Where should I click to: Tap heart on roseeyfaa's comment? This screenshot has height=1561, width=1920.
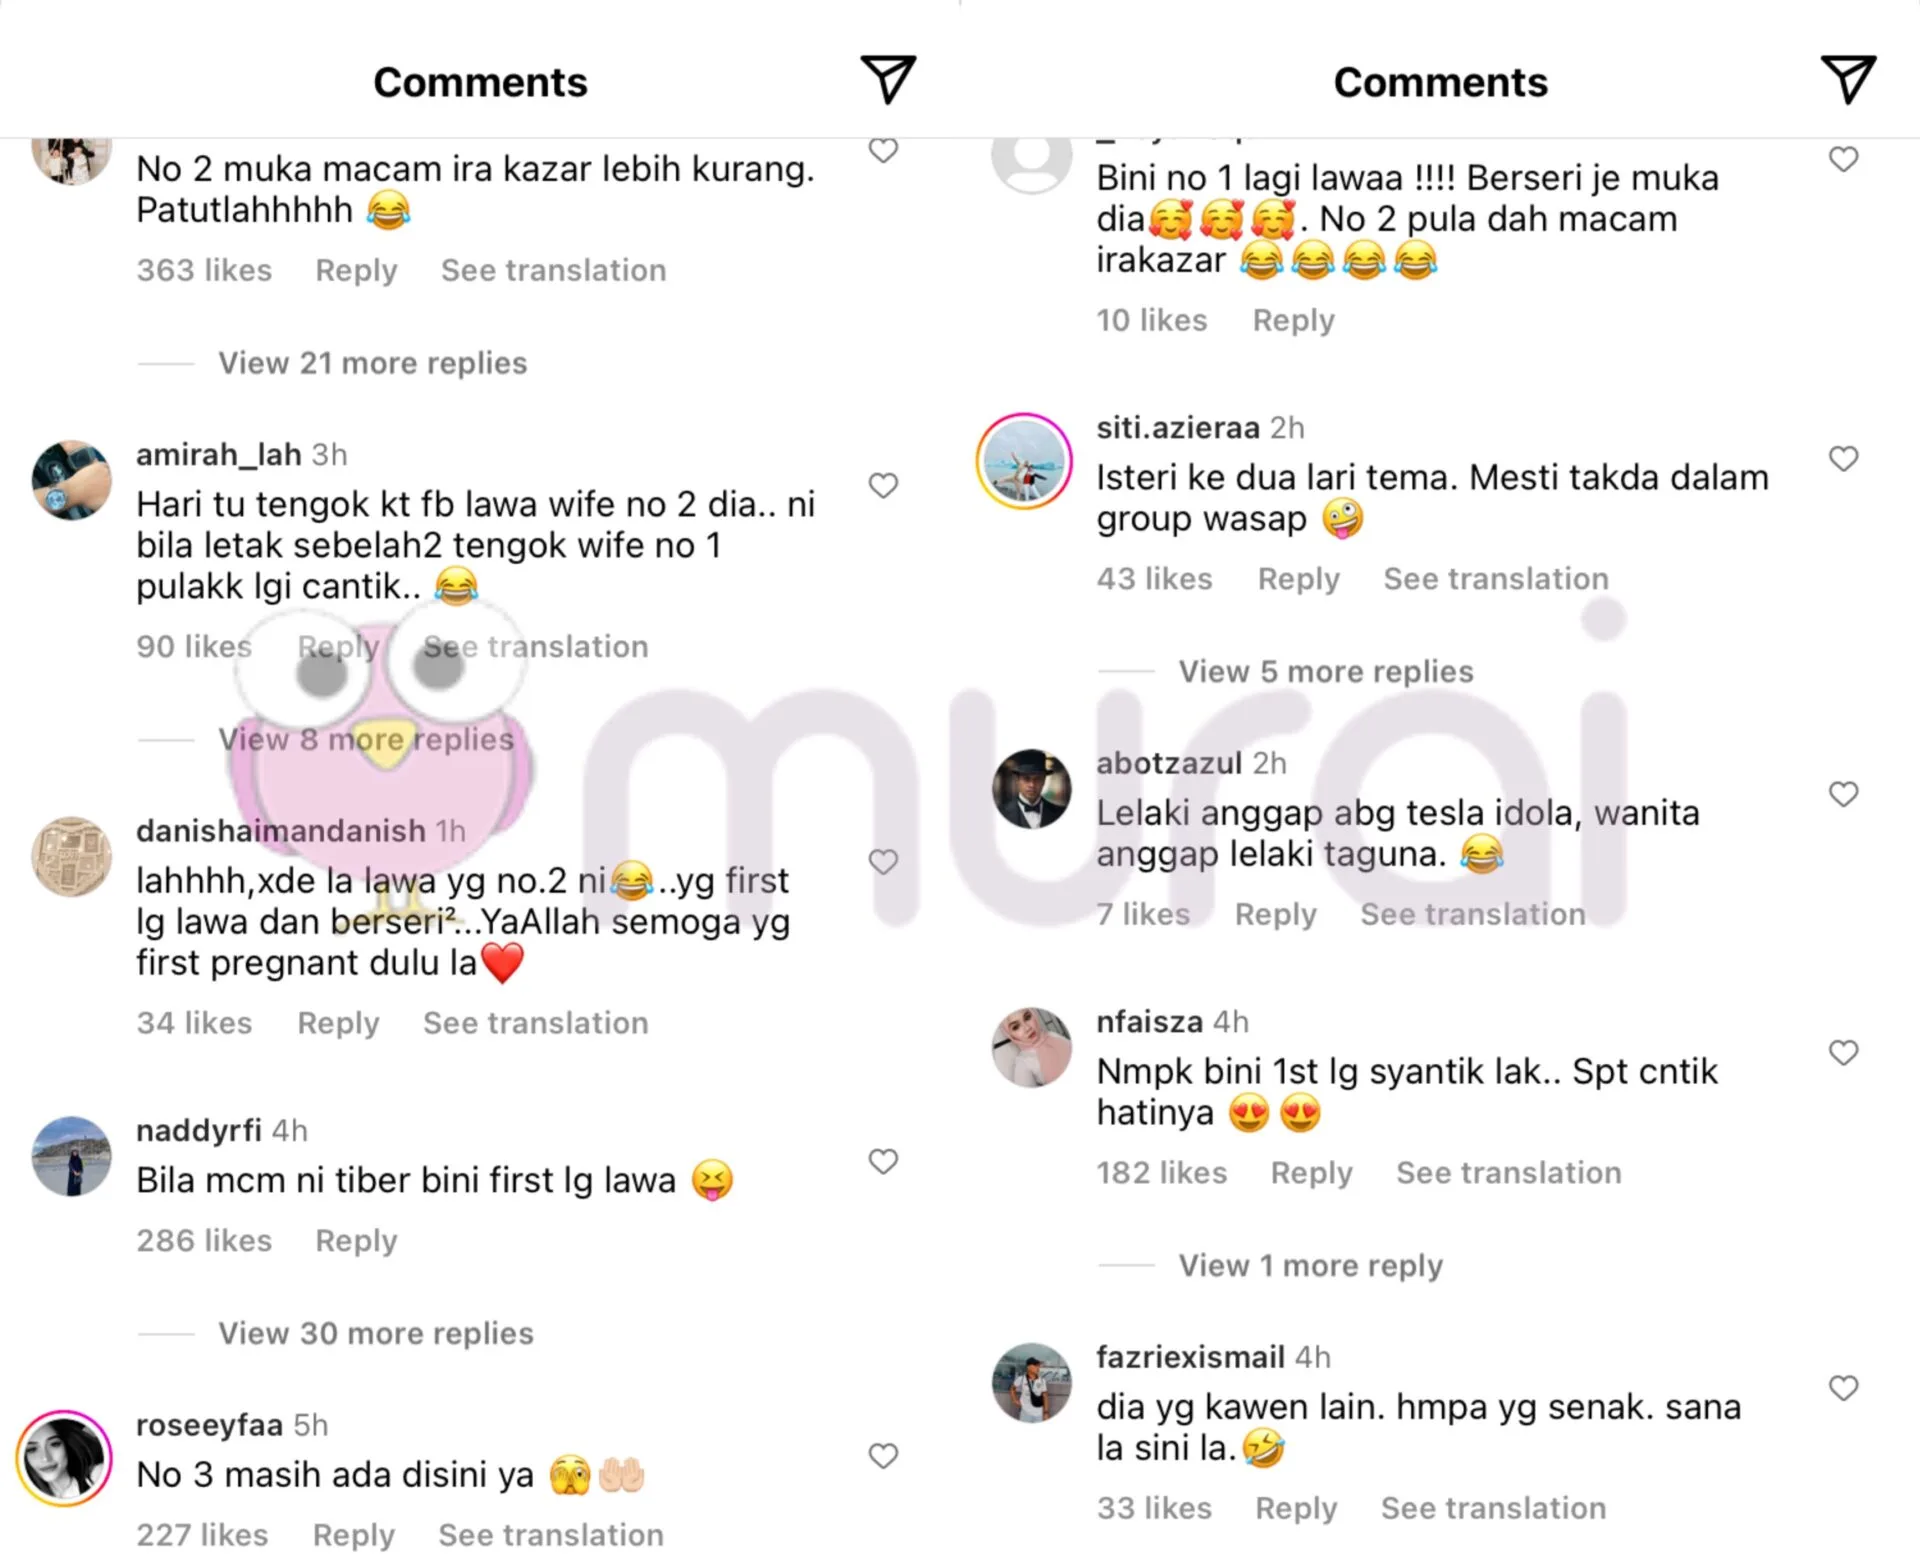click(x=883, y=1456)
